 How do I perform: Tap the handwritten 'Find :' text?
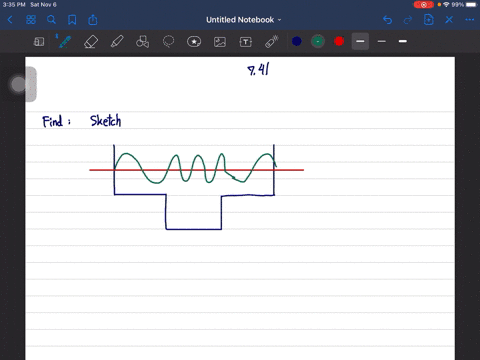(56, 121)
